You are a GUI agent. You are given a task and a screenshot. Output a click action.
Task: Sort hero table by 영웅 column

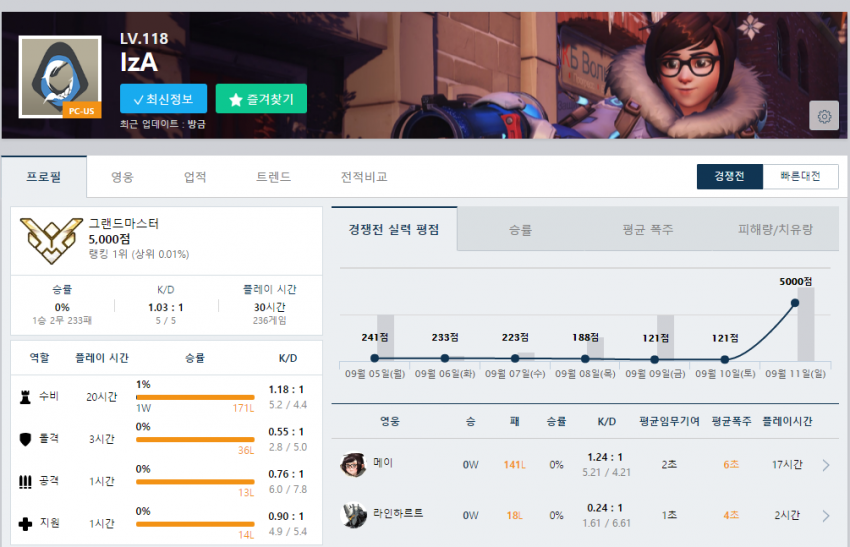[x=390, y=421]
